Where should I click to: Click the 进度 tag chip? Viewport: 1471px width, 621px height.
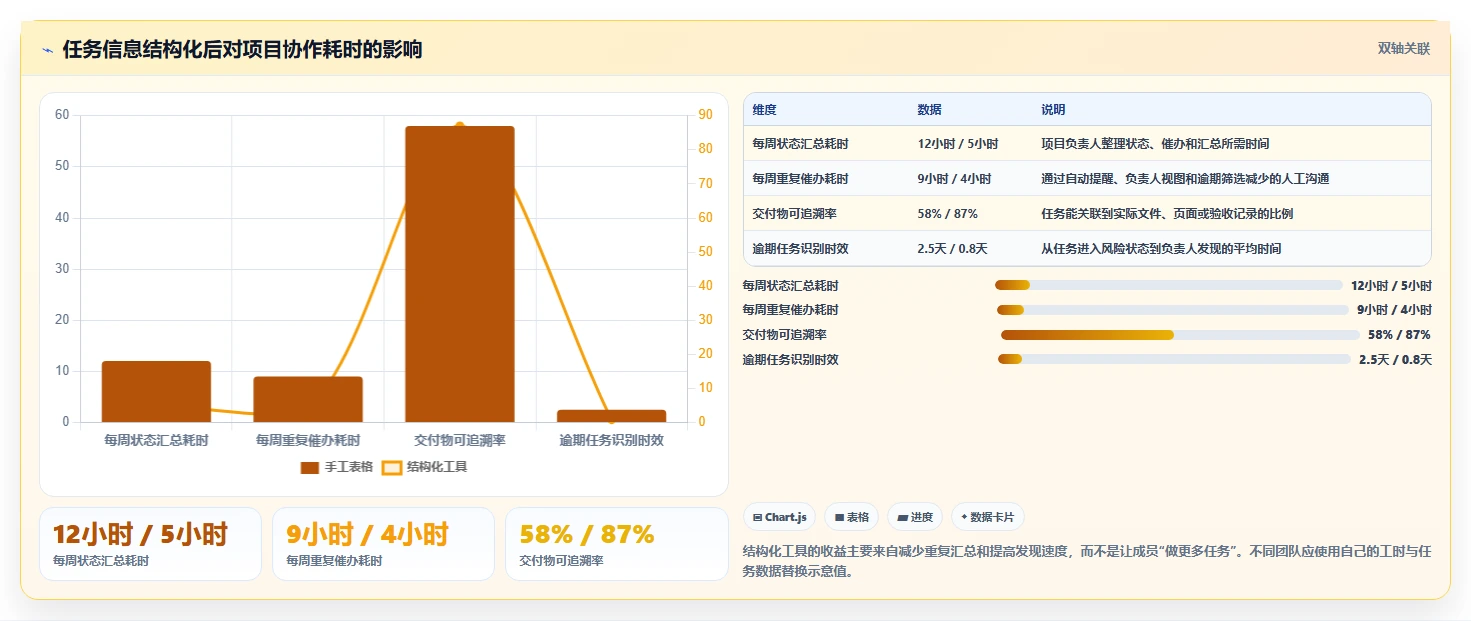click(x=915, y=517)
